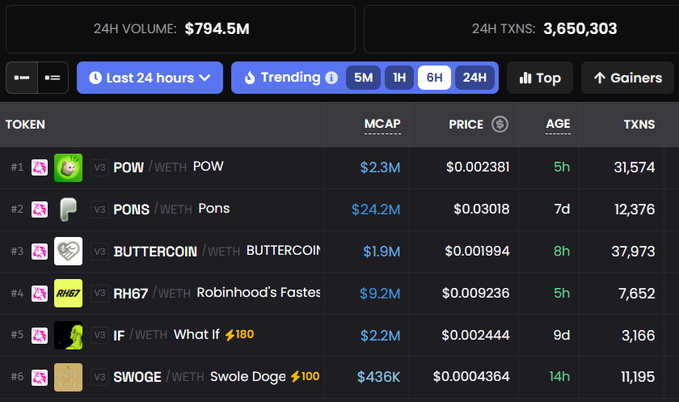Click the 24H VOLUME $794.5M panel
Screen dimensions: 679x402
181,29
